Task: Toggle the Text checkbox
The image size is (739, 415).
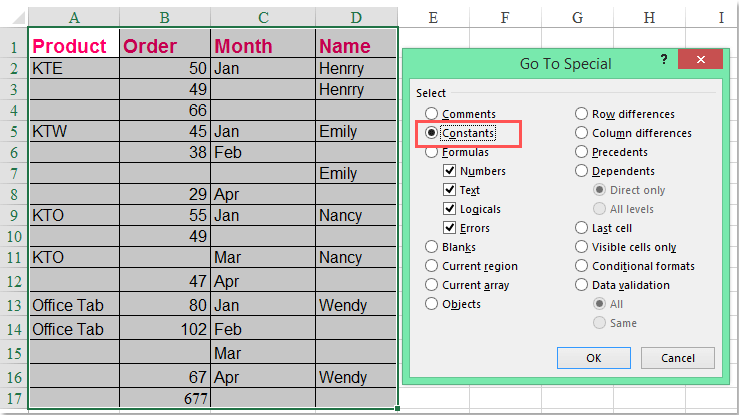Action: click(451, 190)
